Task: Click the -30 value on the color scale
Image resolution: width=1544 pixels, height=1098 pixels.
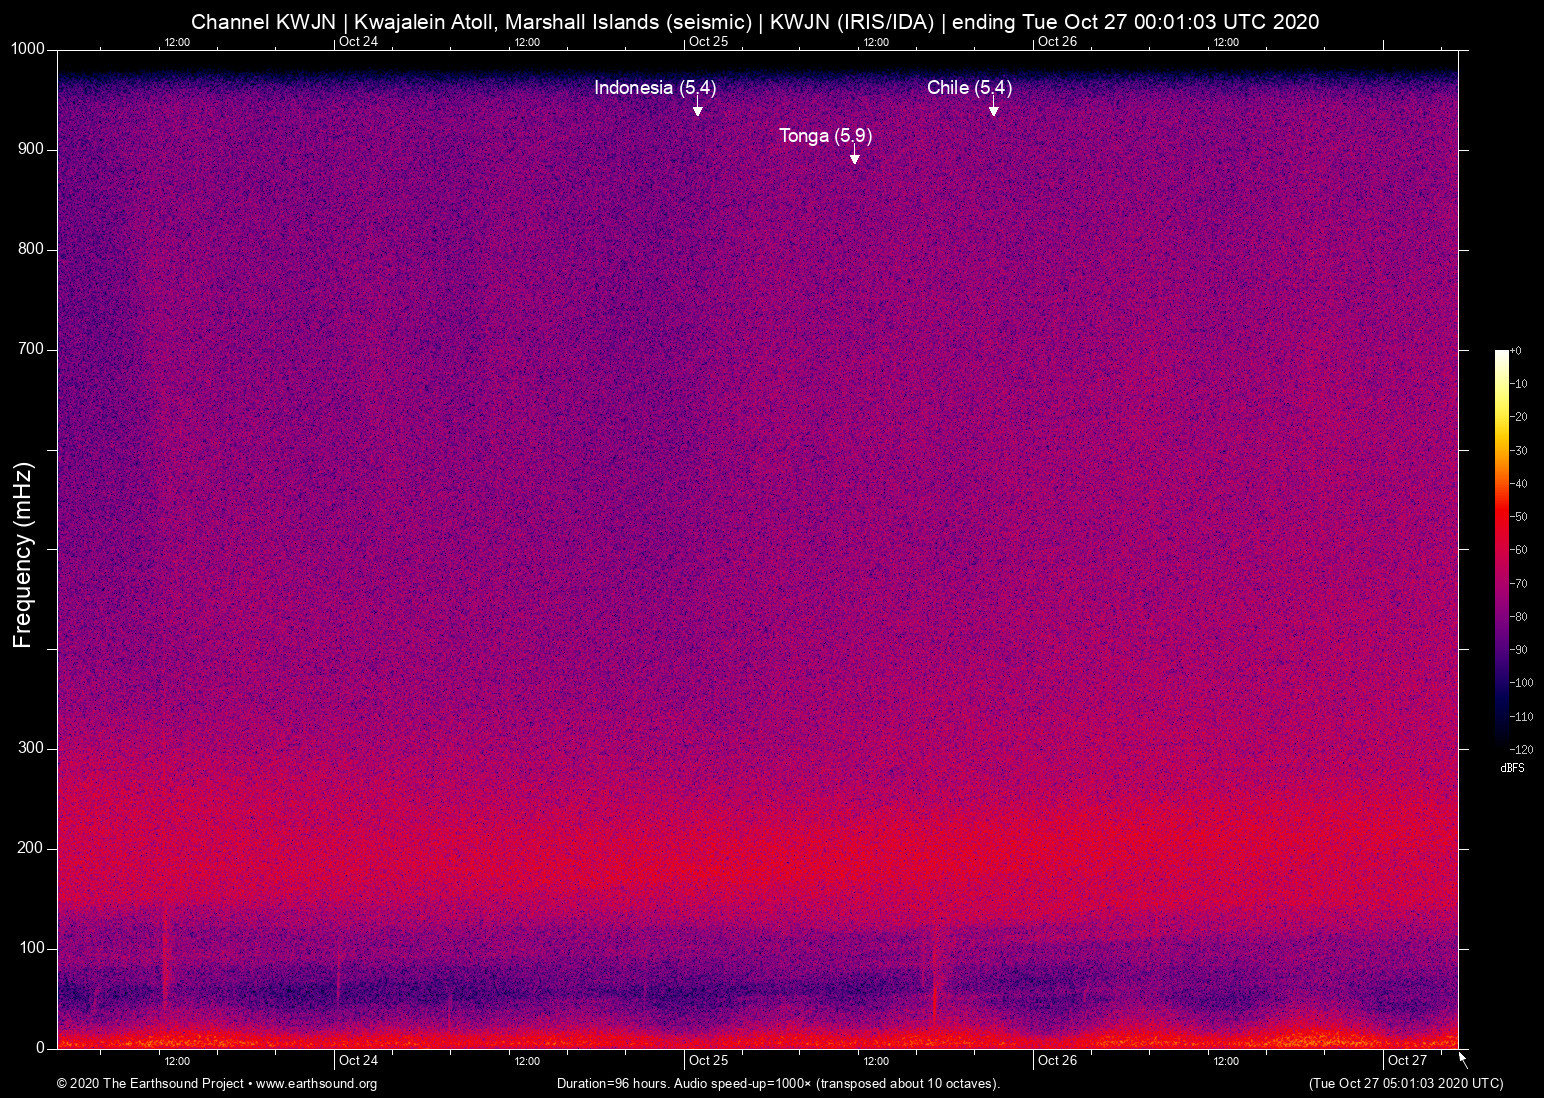Action: (1518, 451)
